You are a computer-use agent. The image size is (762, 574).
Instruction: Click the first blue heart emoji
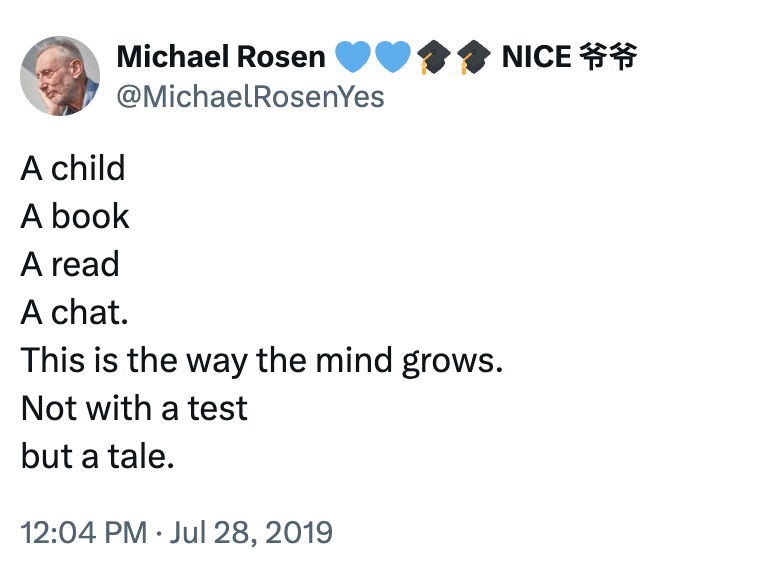[x=353, y=58]
